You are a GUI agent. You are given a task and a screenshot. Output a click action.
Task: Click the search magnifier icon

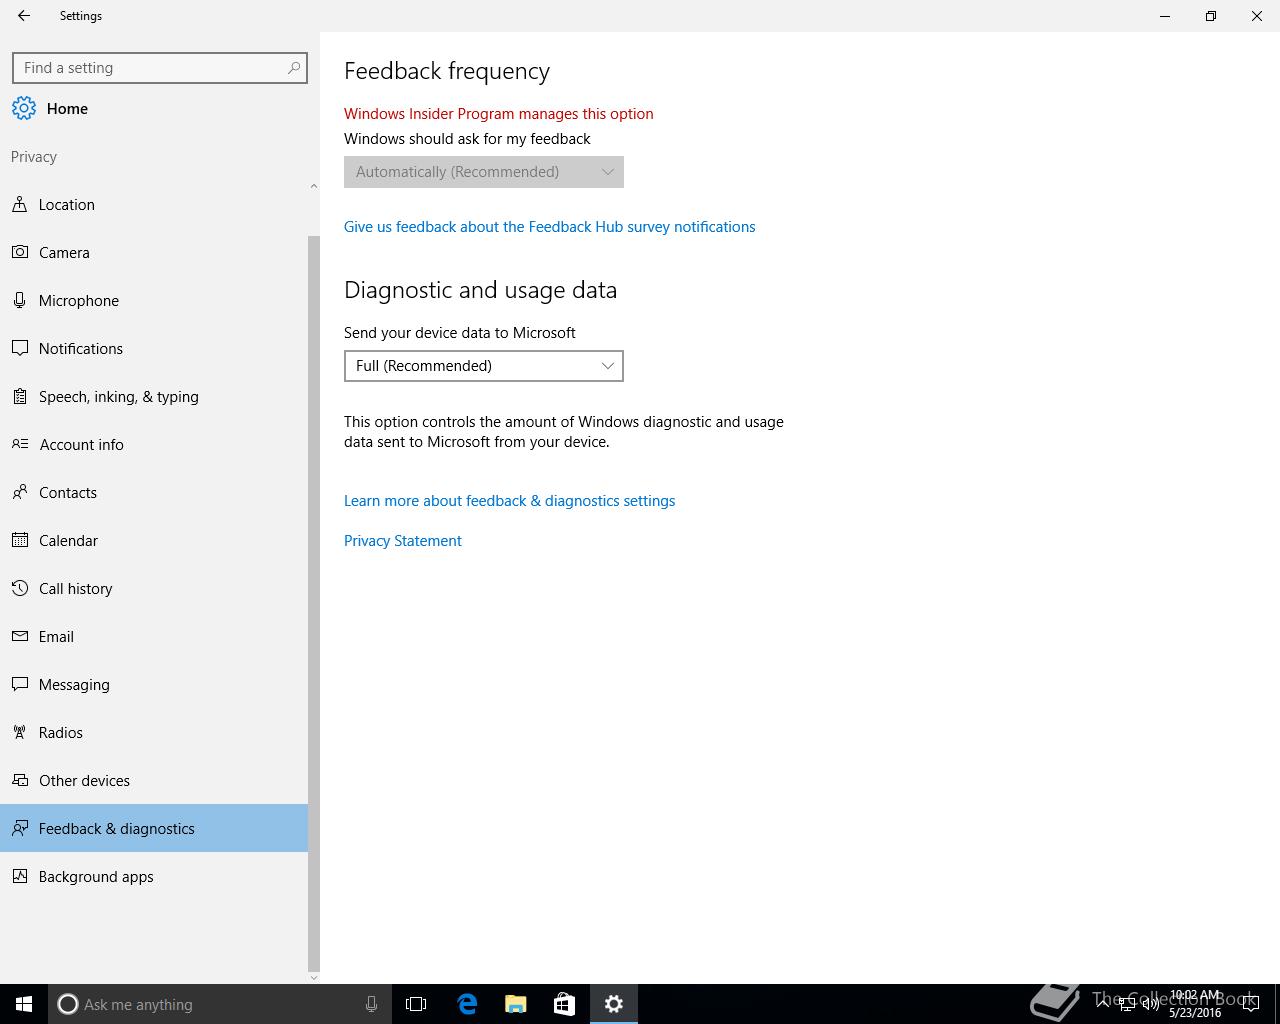coord(294,68)
